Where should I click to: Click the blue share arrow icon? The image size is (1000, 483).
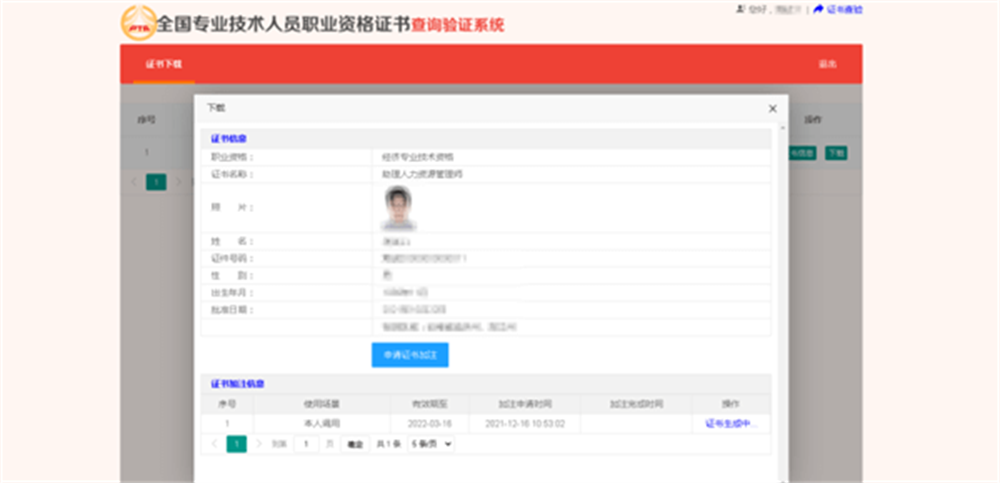[819, 9]
